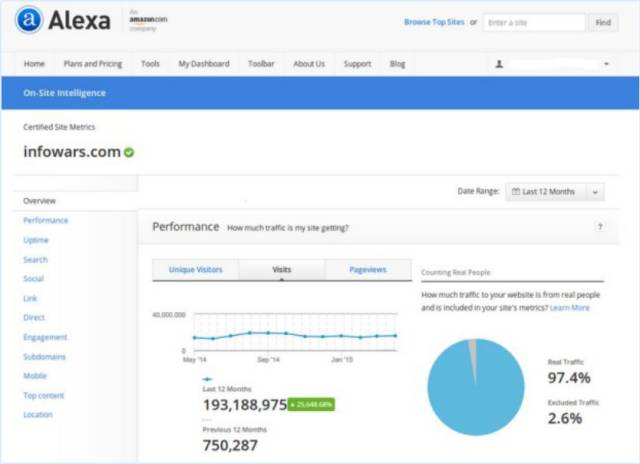Expand the user account dropdown arrow
The image size is (640, 464).
coord(606,64)
